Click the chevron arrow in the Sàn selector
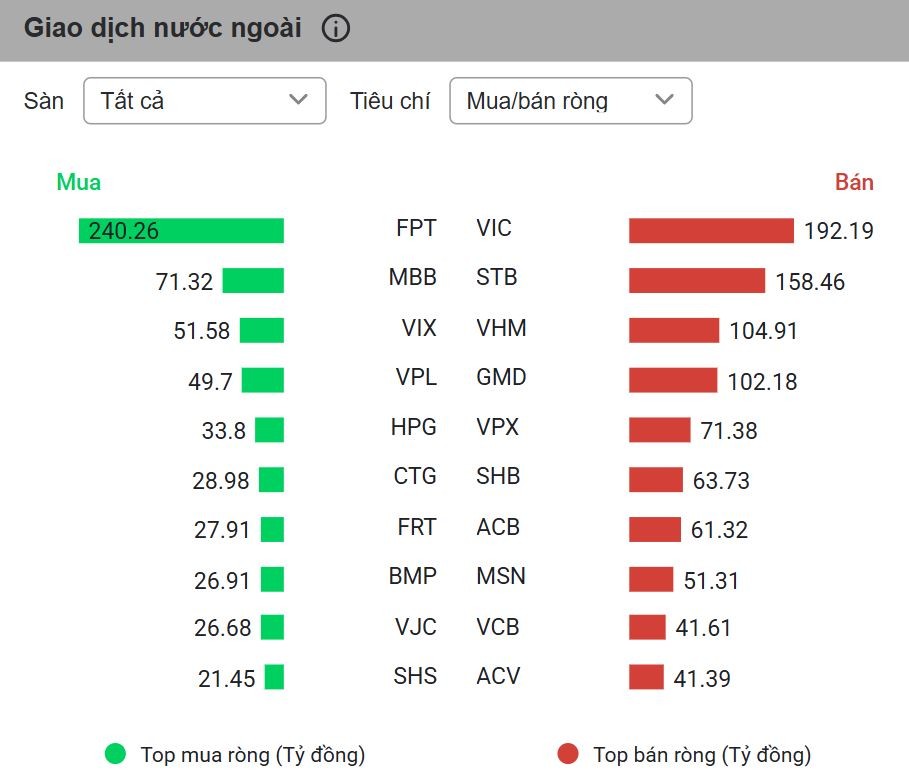The image size is (909, 779). click(x=298, y=100)
